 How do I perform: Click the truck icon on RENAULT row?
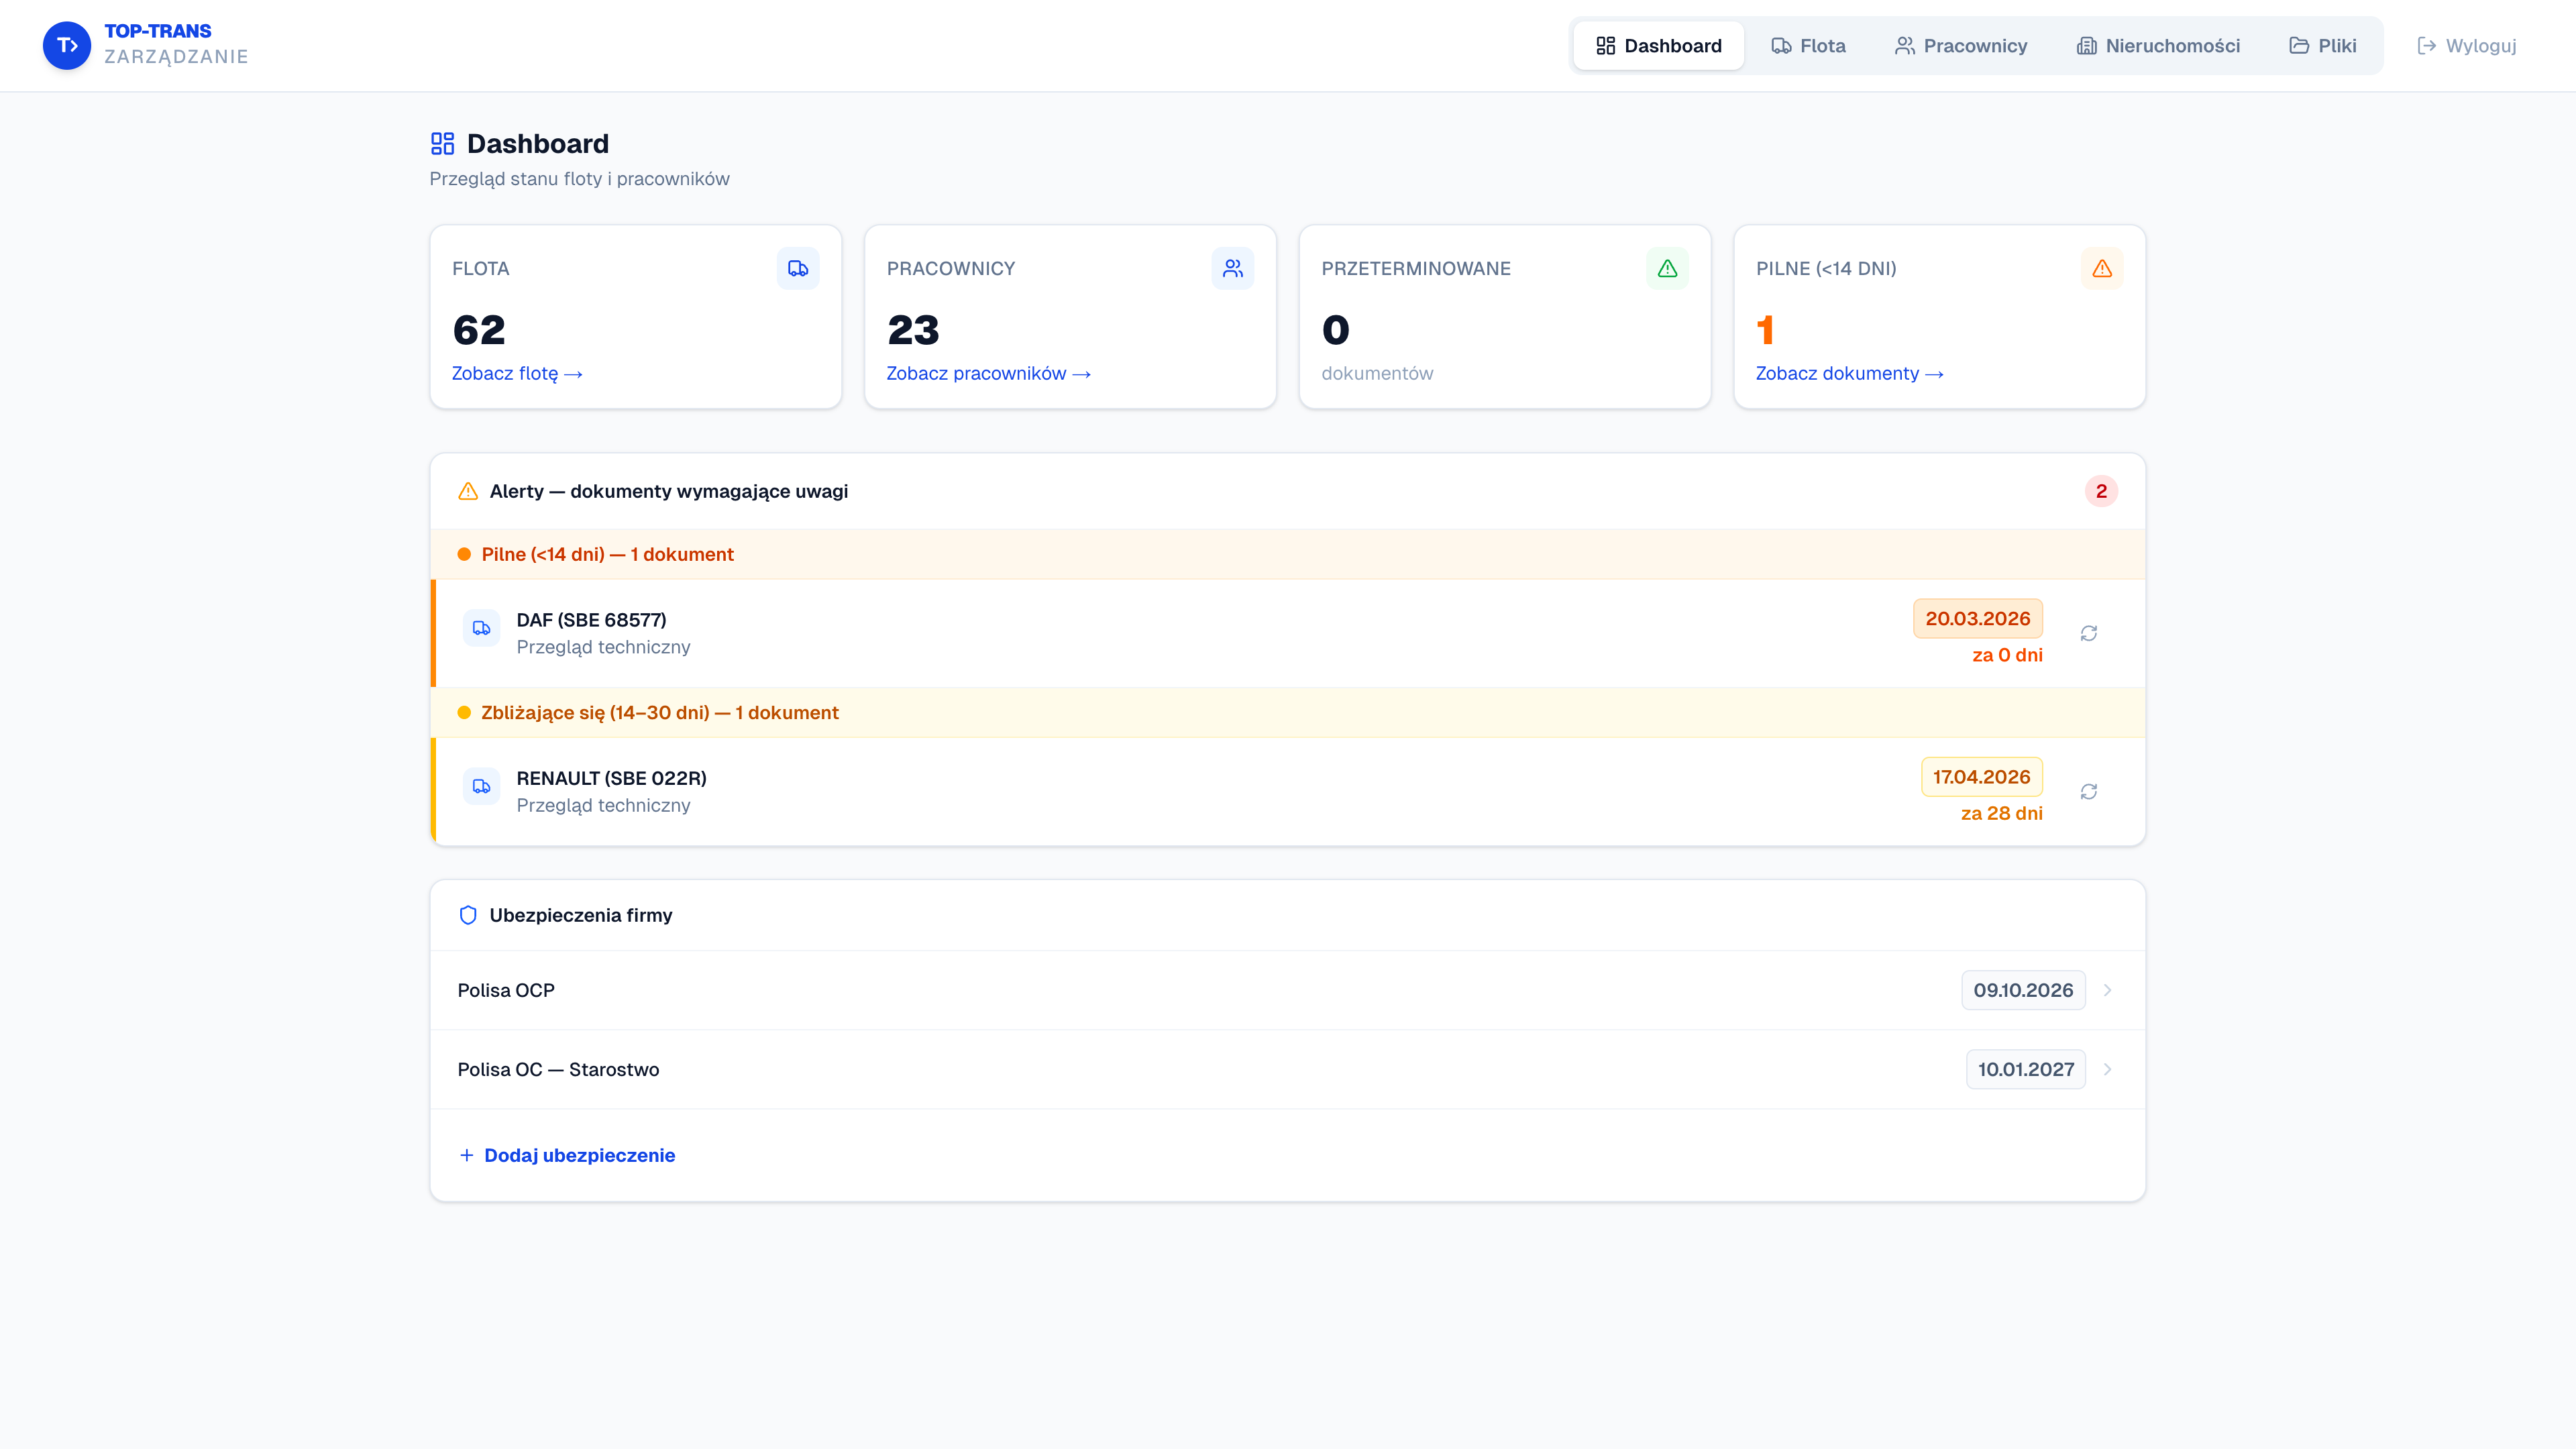[x=481, y=786]
